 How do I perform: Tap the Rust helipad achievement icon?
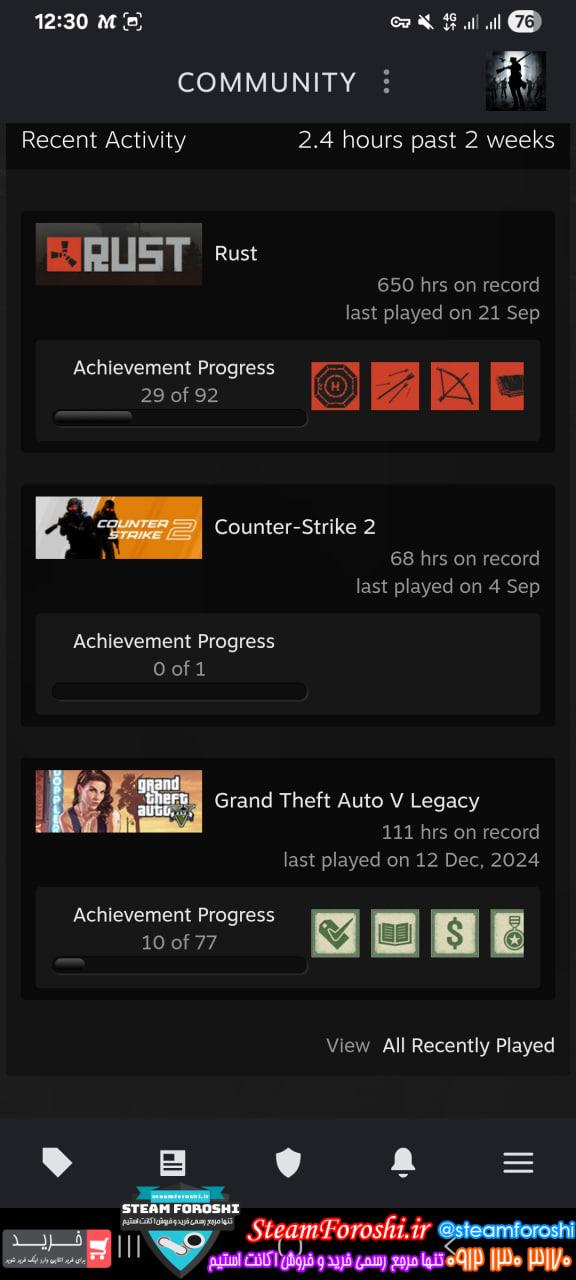tap(335, 386)
